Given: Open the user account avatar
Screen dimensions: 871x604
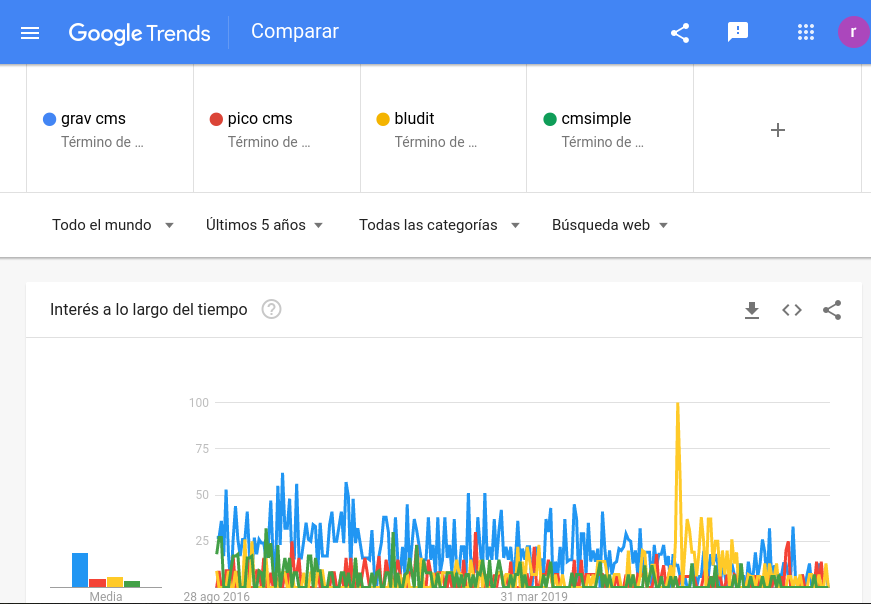Looking at the screenshot, I should click(852, 32).
